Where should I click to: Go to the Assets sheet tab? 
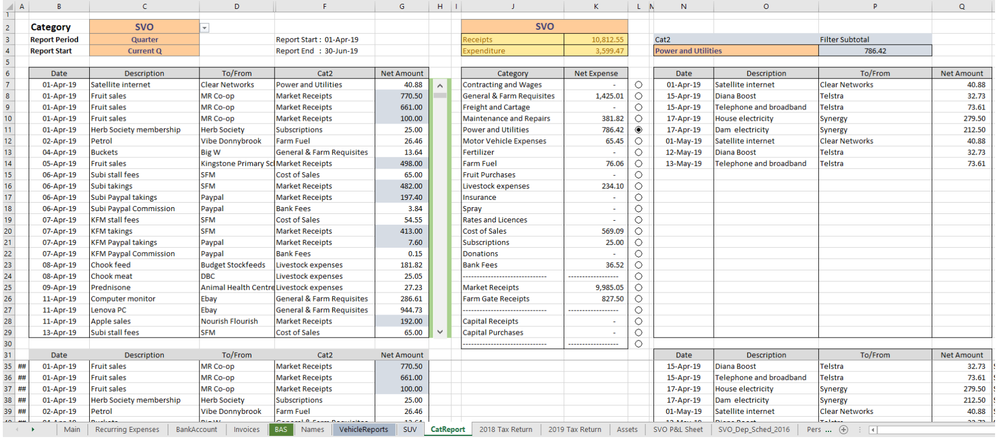click(x=627, y=430)
